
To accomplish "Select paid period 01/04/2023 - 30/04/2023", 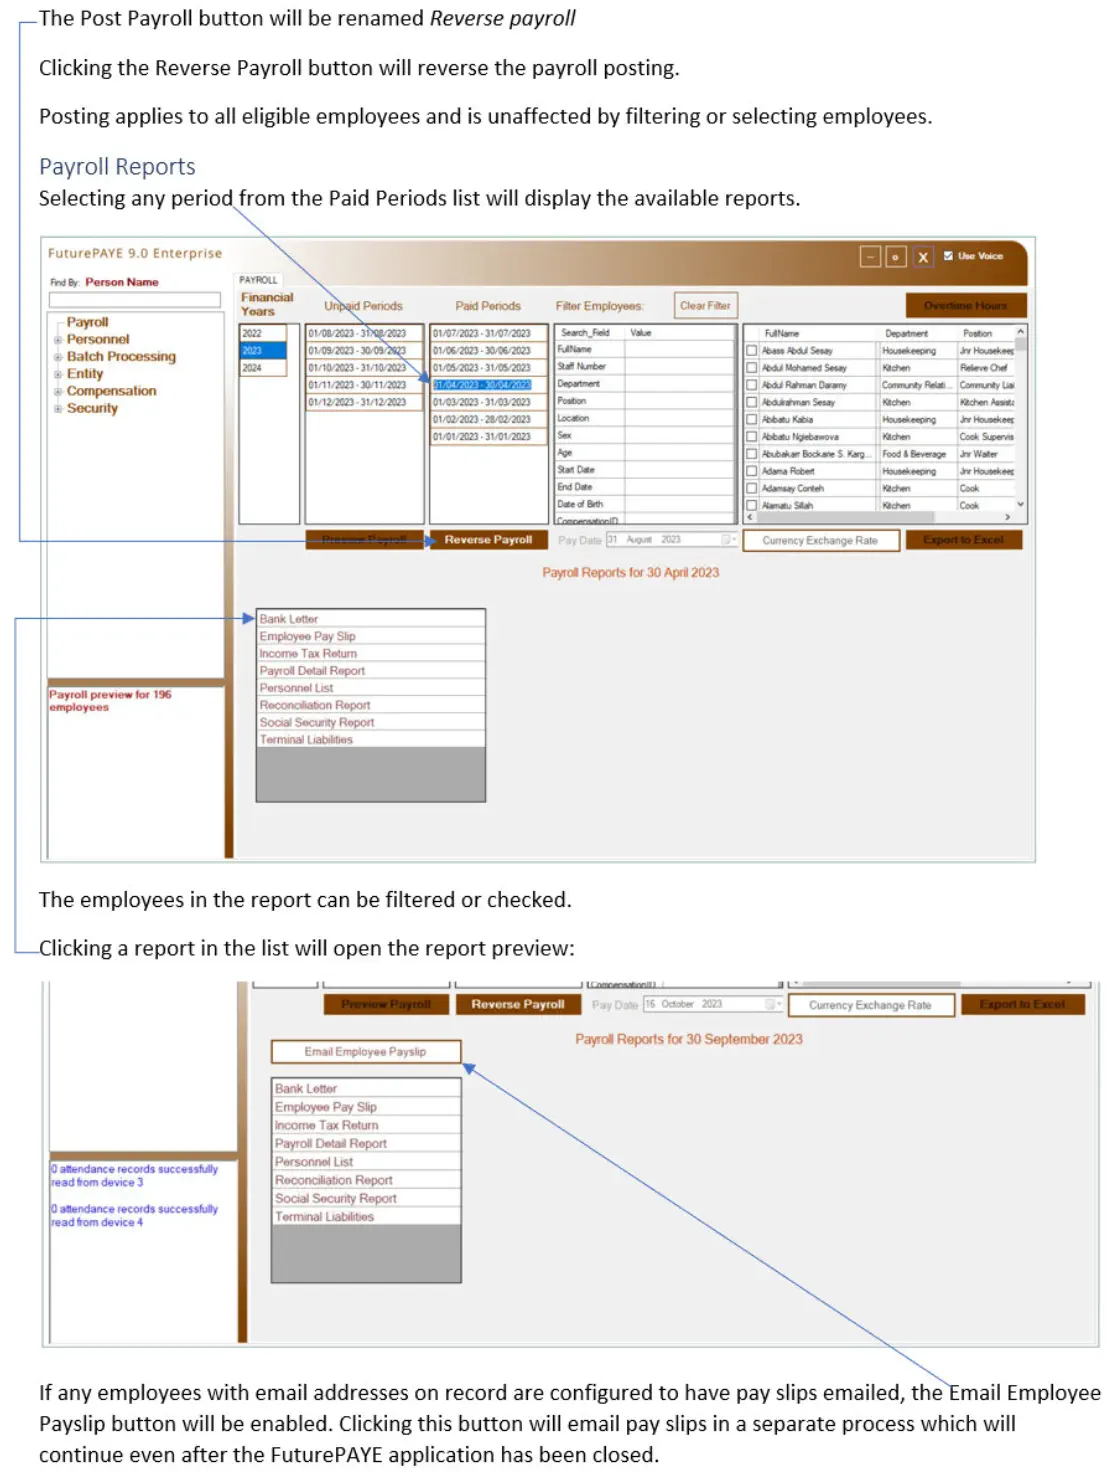I will point(489,385).
